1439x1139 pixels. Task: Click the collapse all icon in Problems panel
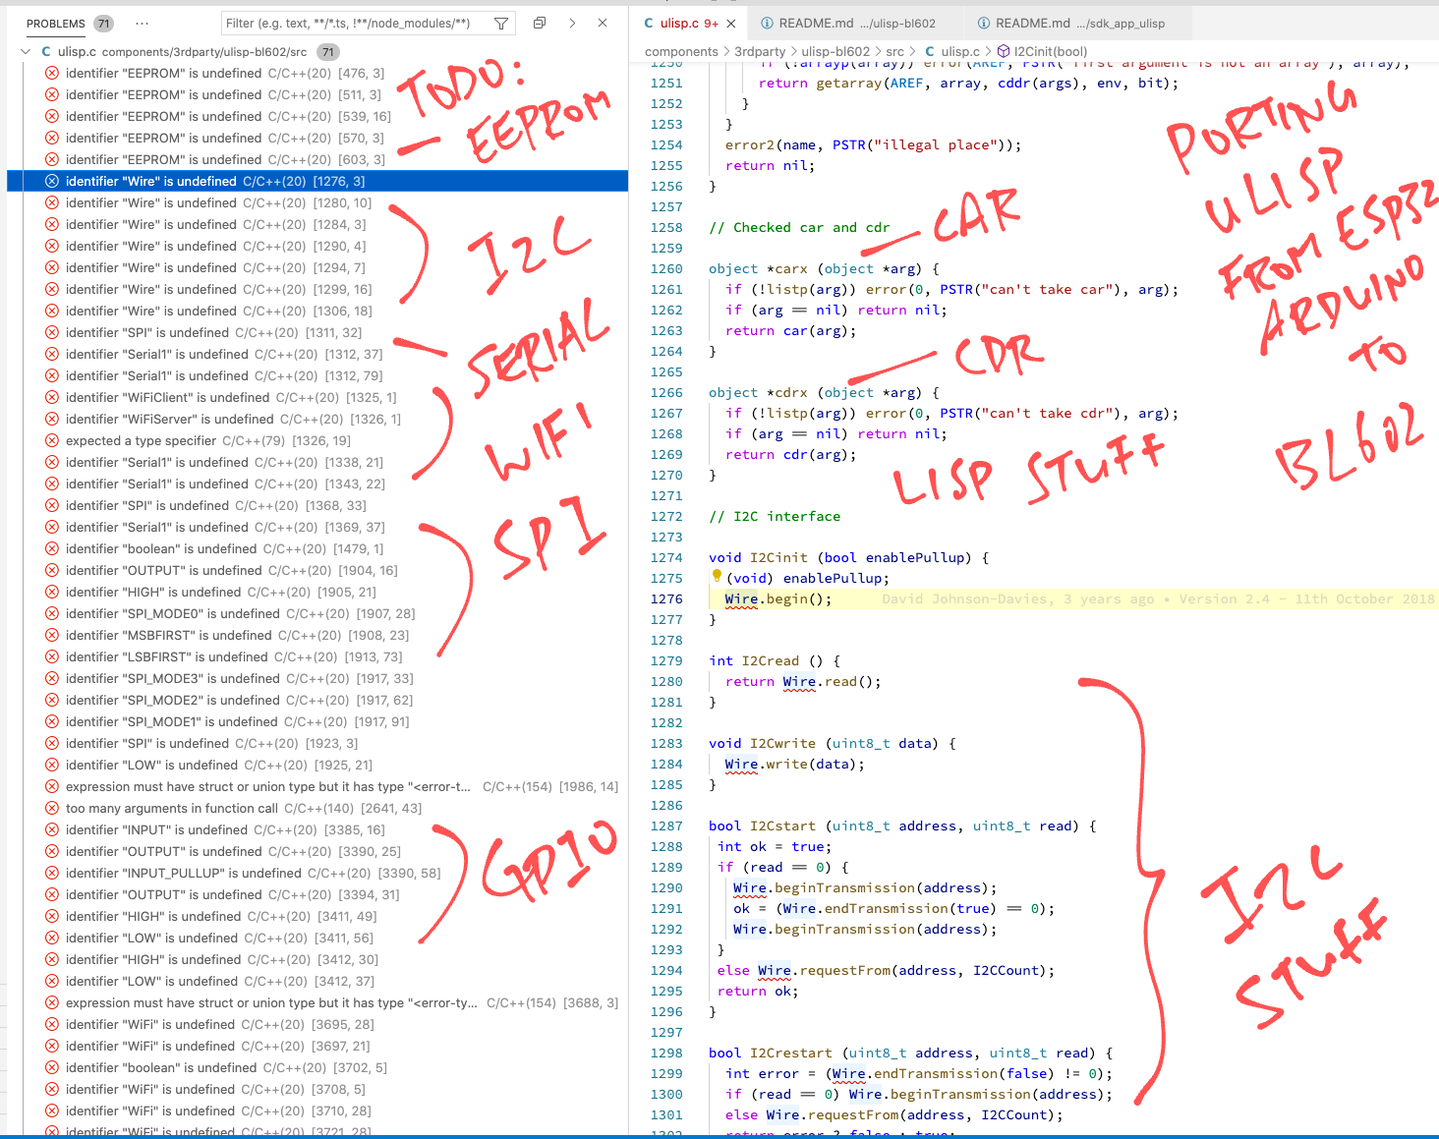539,23
